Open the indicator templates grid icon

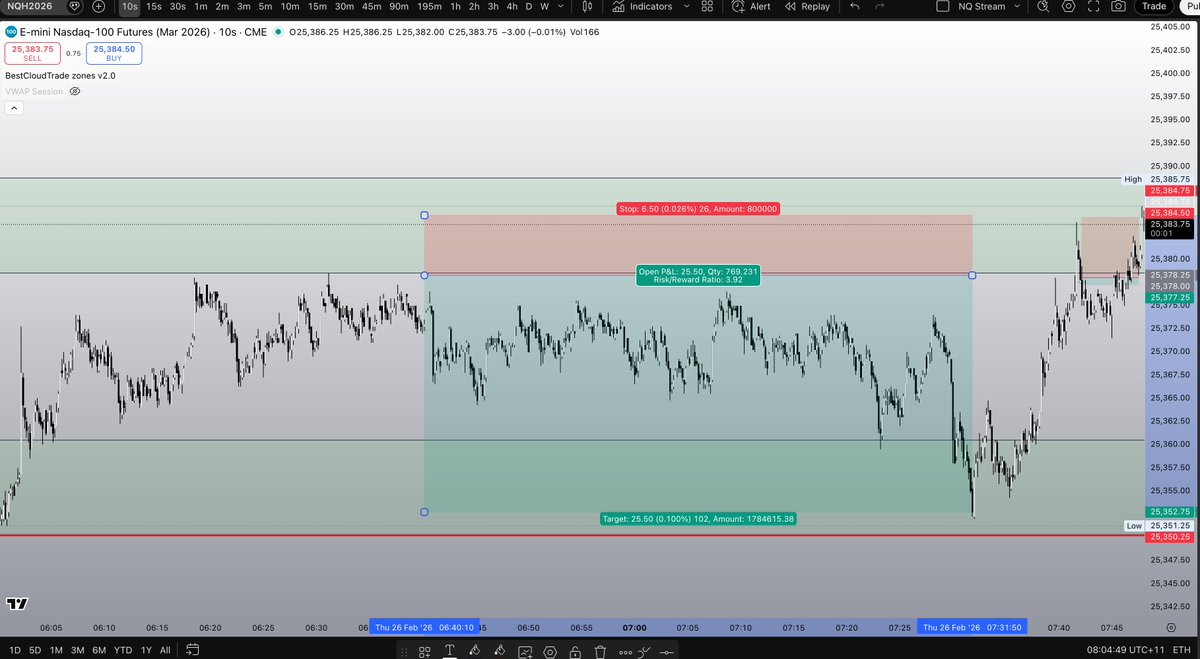(x=707, y=6)
